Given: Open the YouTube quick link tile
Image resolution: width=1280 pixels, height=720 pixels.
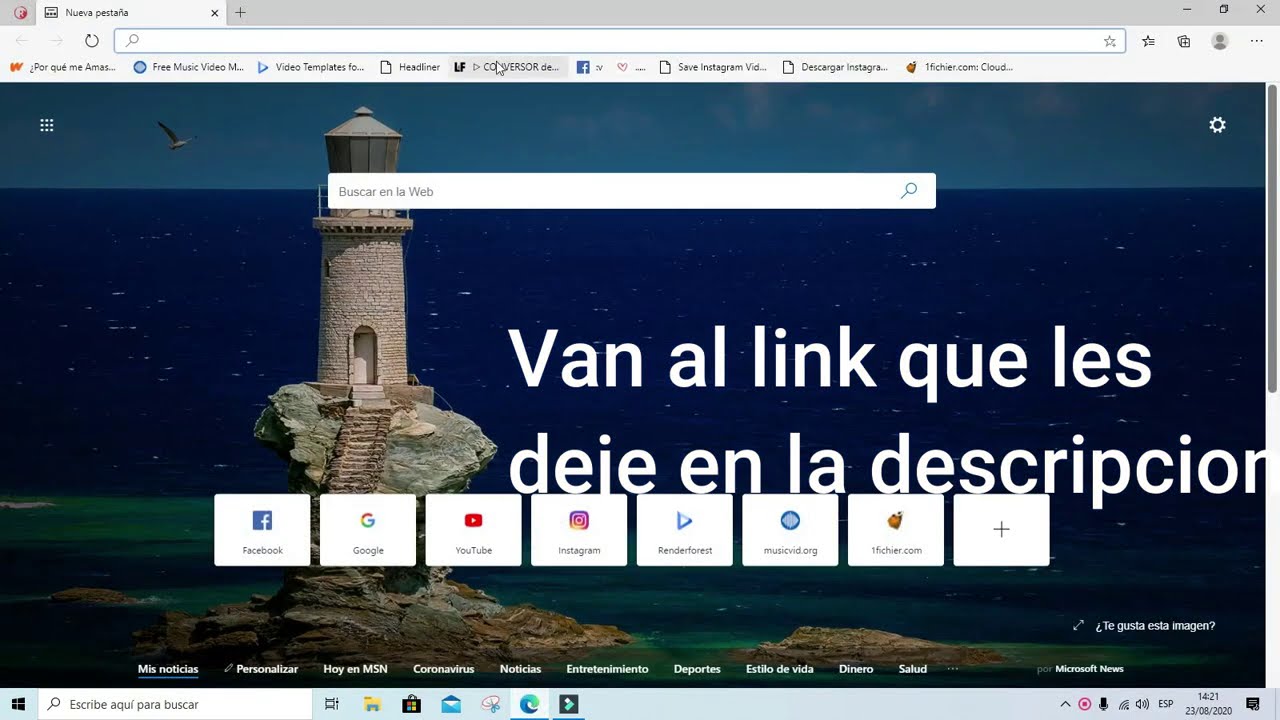Looking at the screenshot, I should 473,530.
